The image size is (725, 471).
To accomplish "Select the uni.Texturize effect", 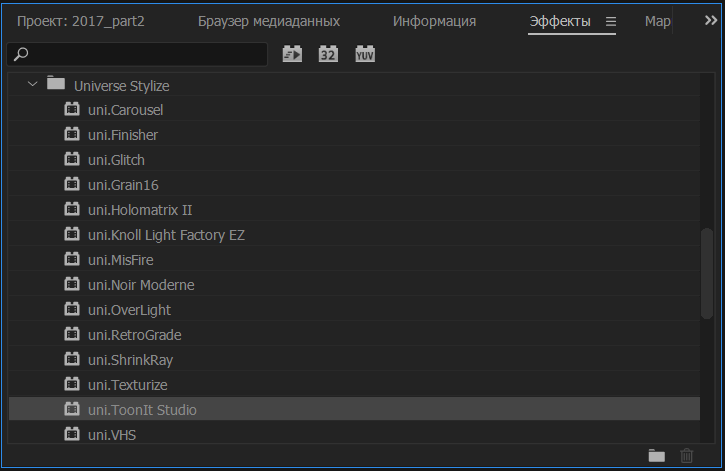I will coord(128,385).
